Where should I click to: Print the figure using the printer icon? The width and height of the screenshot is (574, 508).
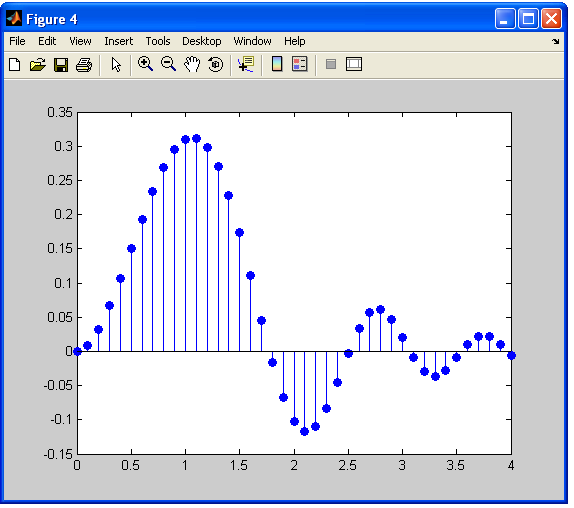pyautogui.click(x=84, y=65)
